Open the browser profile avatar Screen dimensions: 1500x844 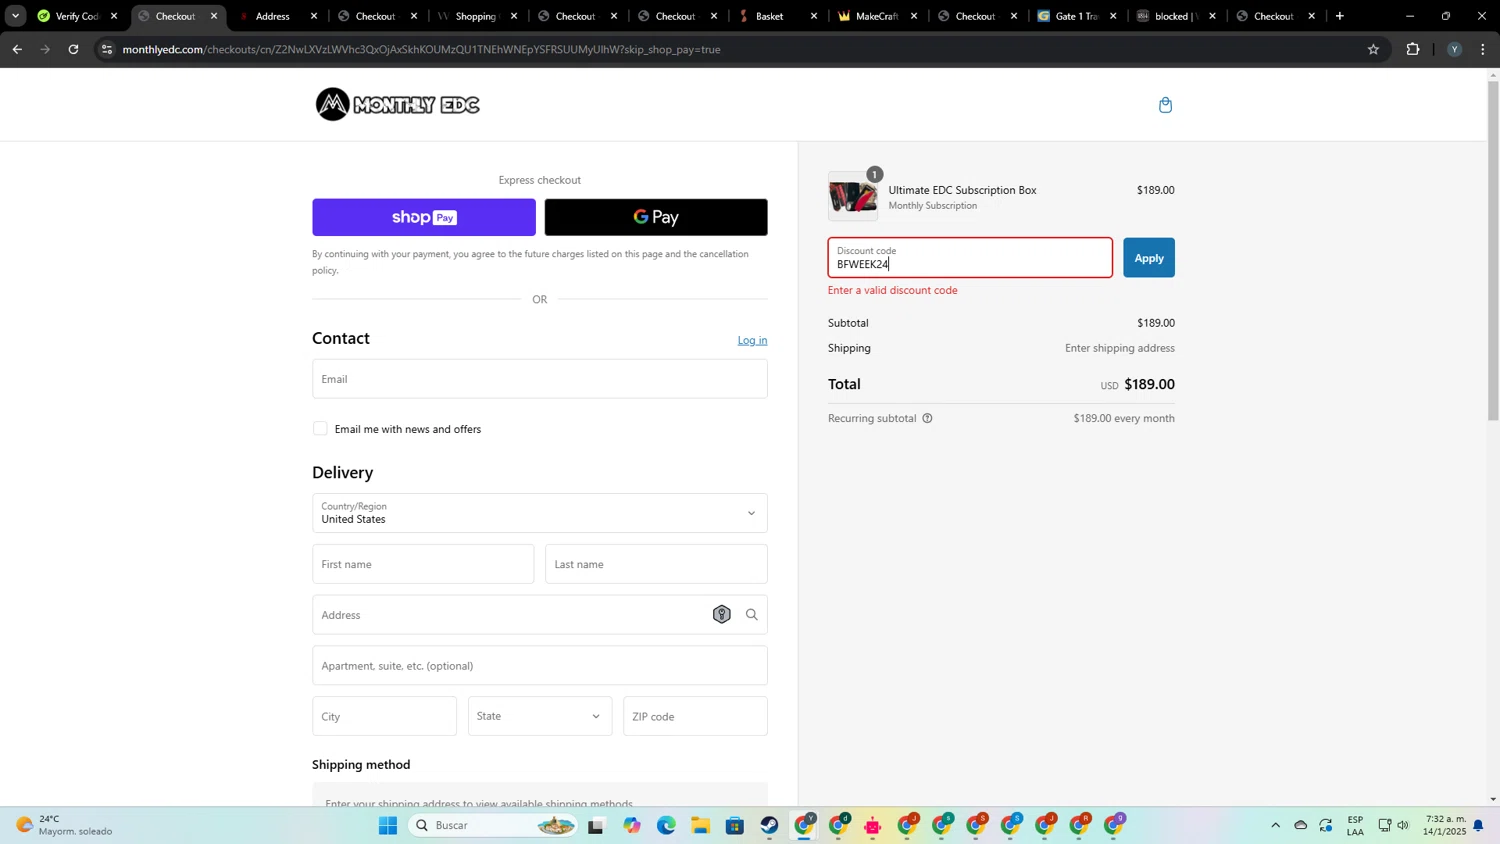point(1454,49)
